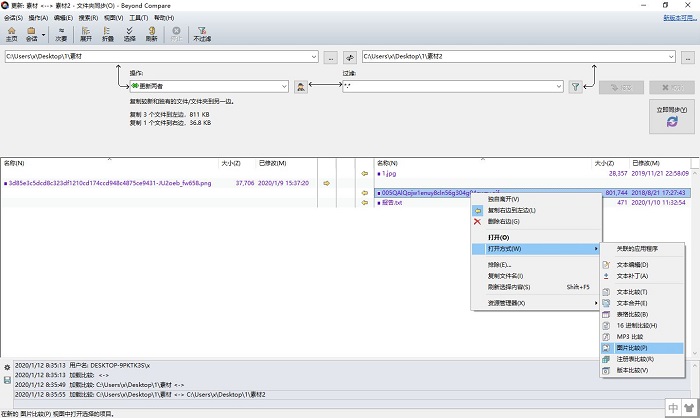The image size is (700, 418).
Task: Click the 刷新 (Refresh) toolbar icon
Action: pos(151,34)
